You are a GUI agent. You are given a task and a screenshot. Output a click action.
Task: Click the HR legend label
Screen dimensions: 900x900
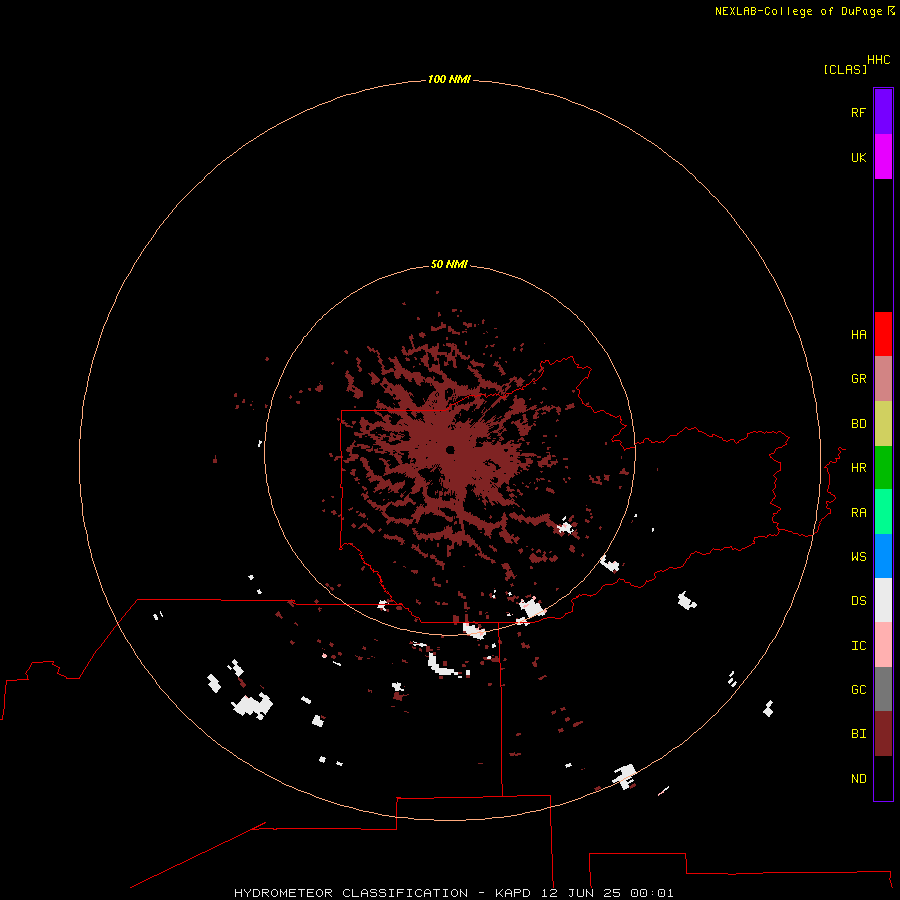(x=858, y=468)
